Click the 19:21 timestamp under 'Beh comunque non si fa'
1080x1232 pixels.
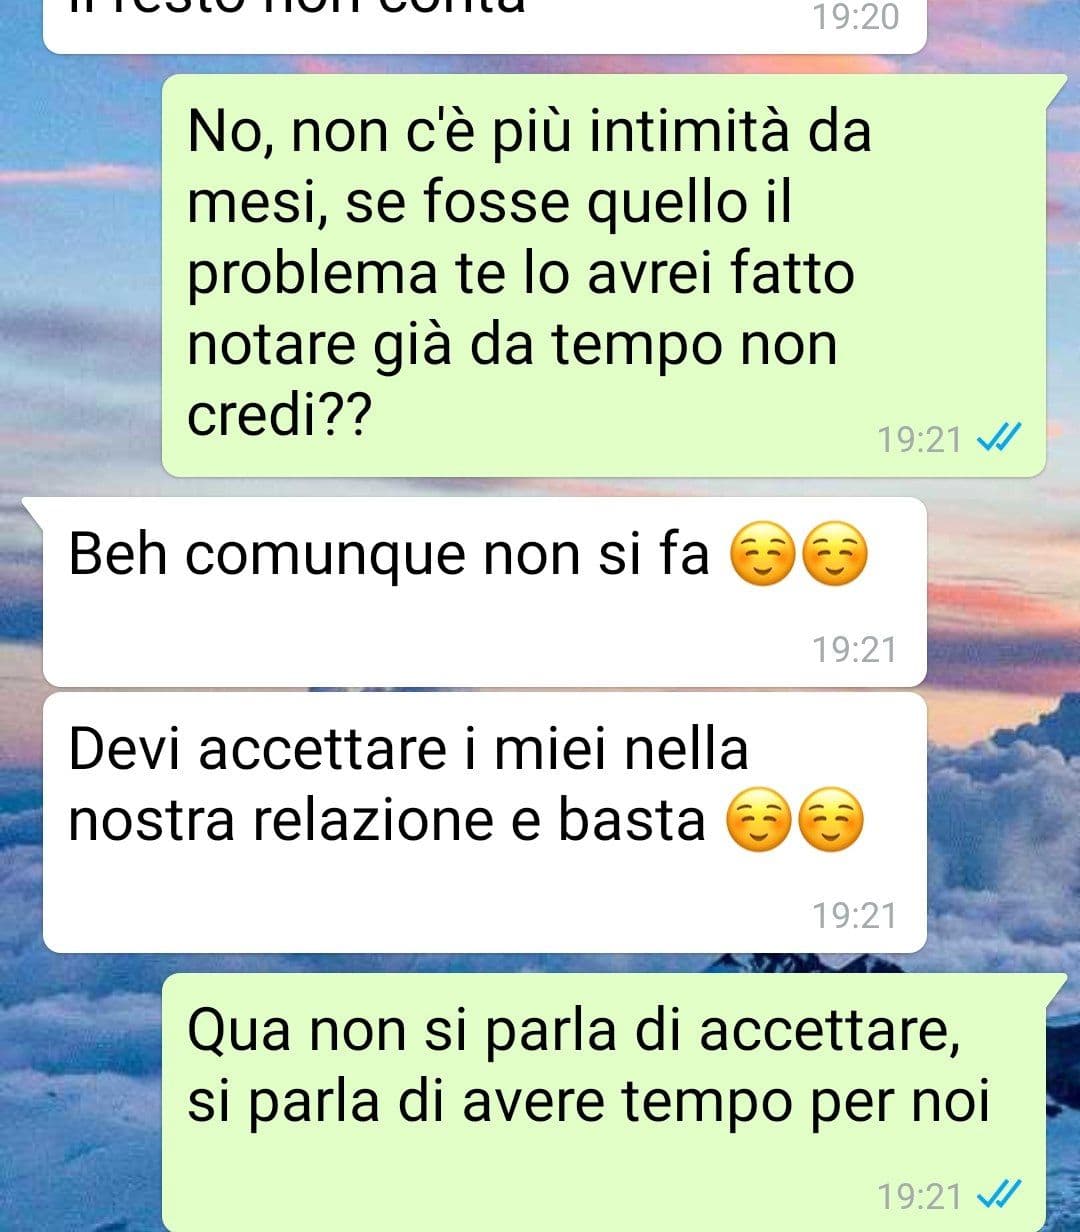tap(855, 650)
